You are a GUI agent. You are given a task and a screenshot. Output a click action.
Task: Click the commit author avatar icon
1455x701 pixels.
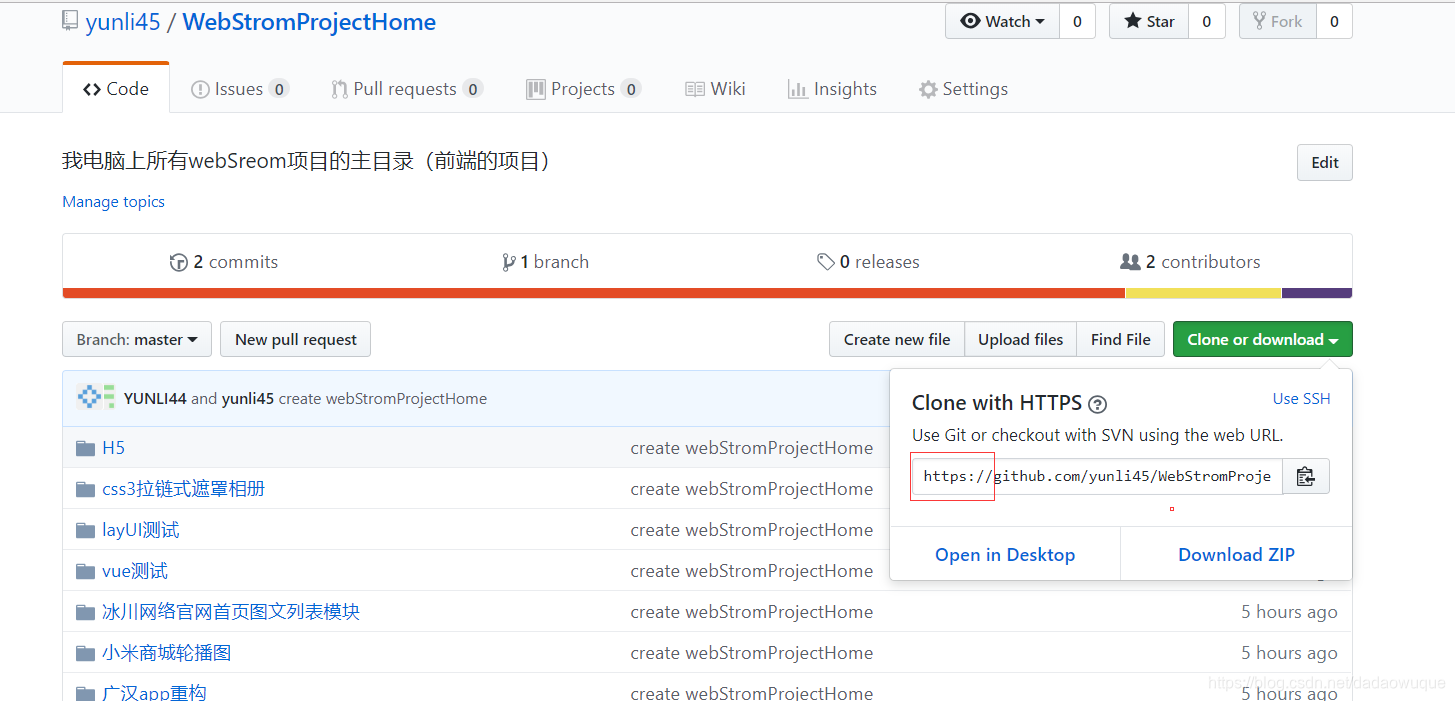(96, 397)
